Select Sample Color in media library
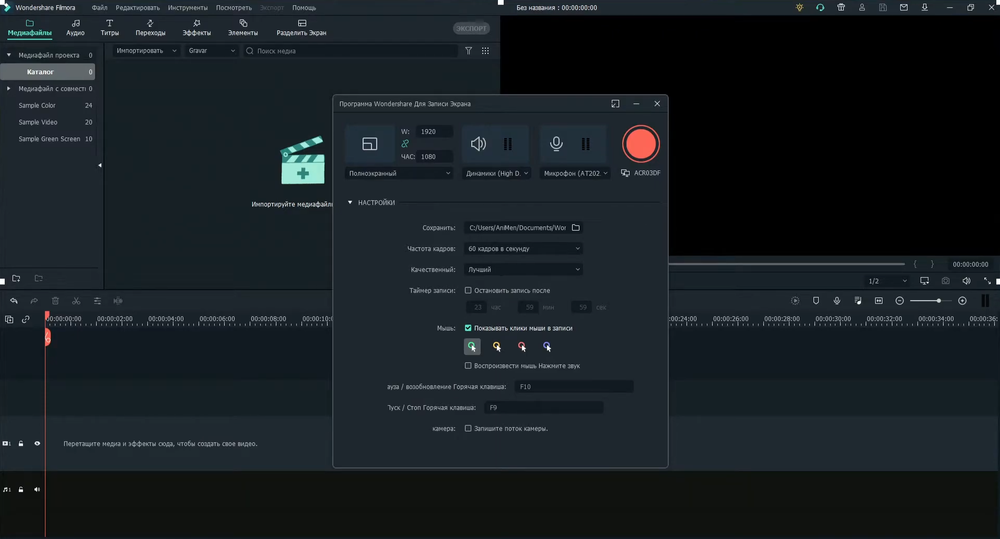 [37, 105]
